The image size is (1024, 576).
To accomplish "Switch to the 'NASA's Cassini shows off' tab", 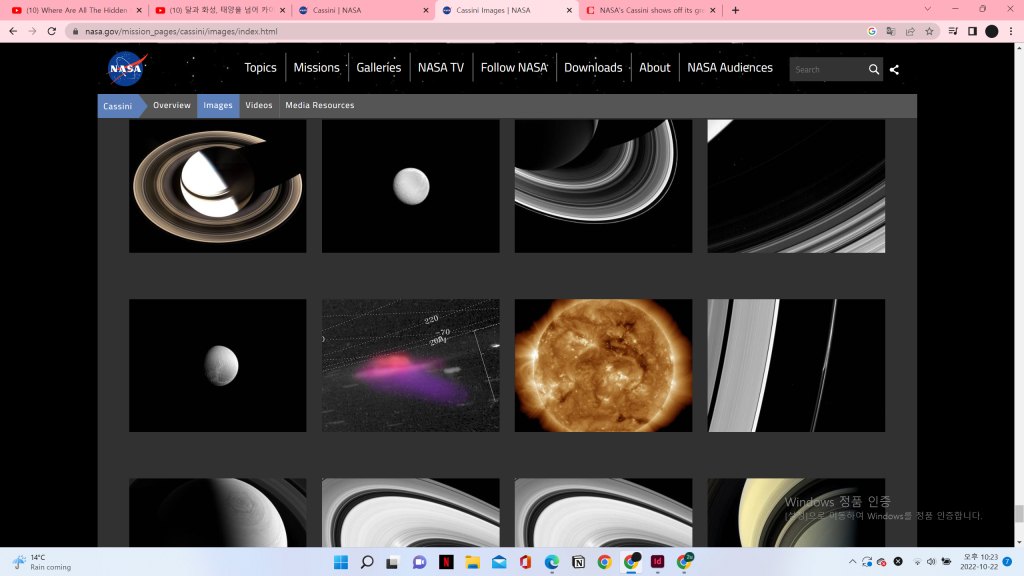I will tap(650, 10).
